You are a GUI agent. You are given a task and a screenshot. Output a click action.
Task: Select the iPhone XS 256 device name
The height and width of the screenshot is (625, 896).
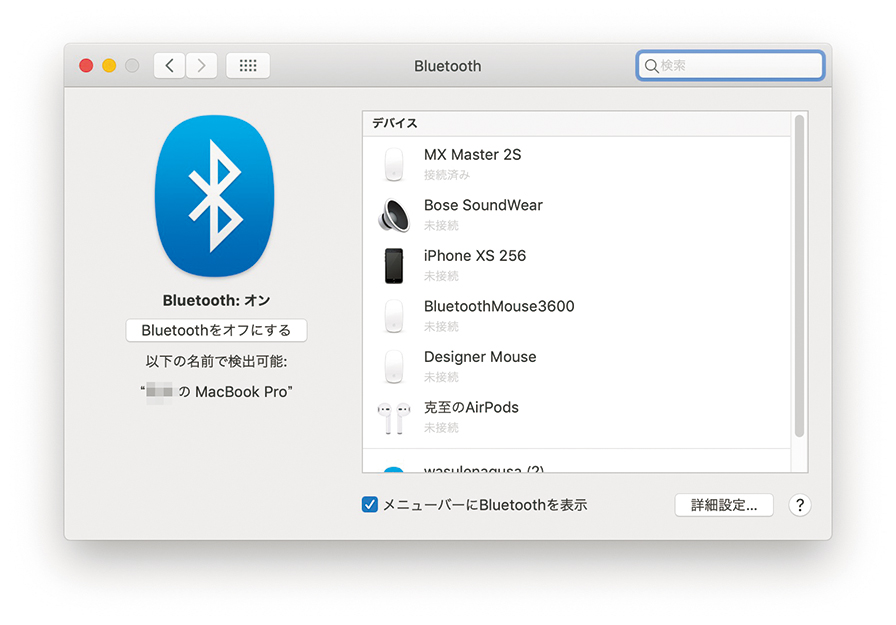(x=474, y=256)
